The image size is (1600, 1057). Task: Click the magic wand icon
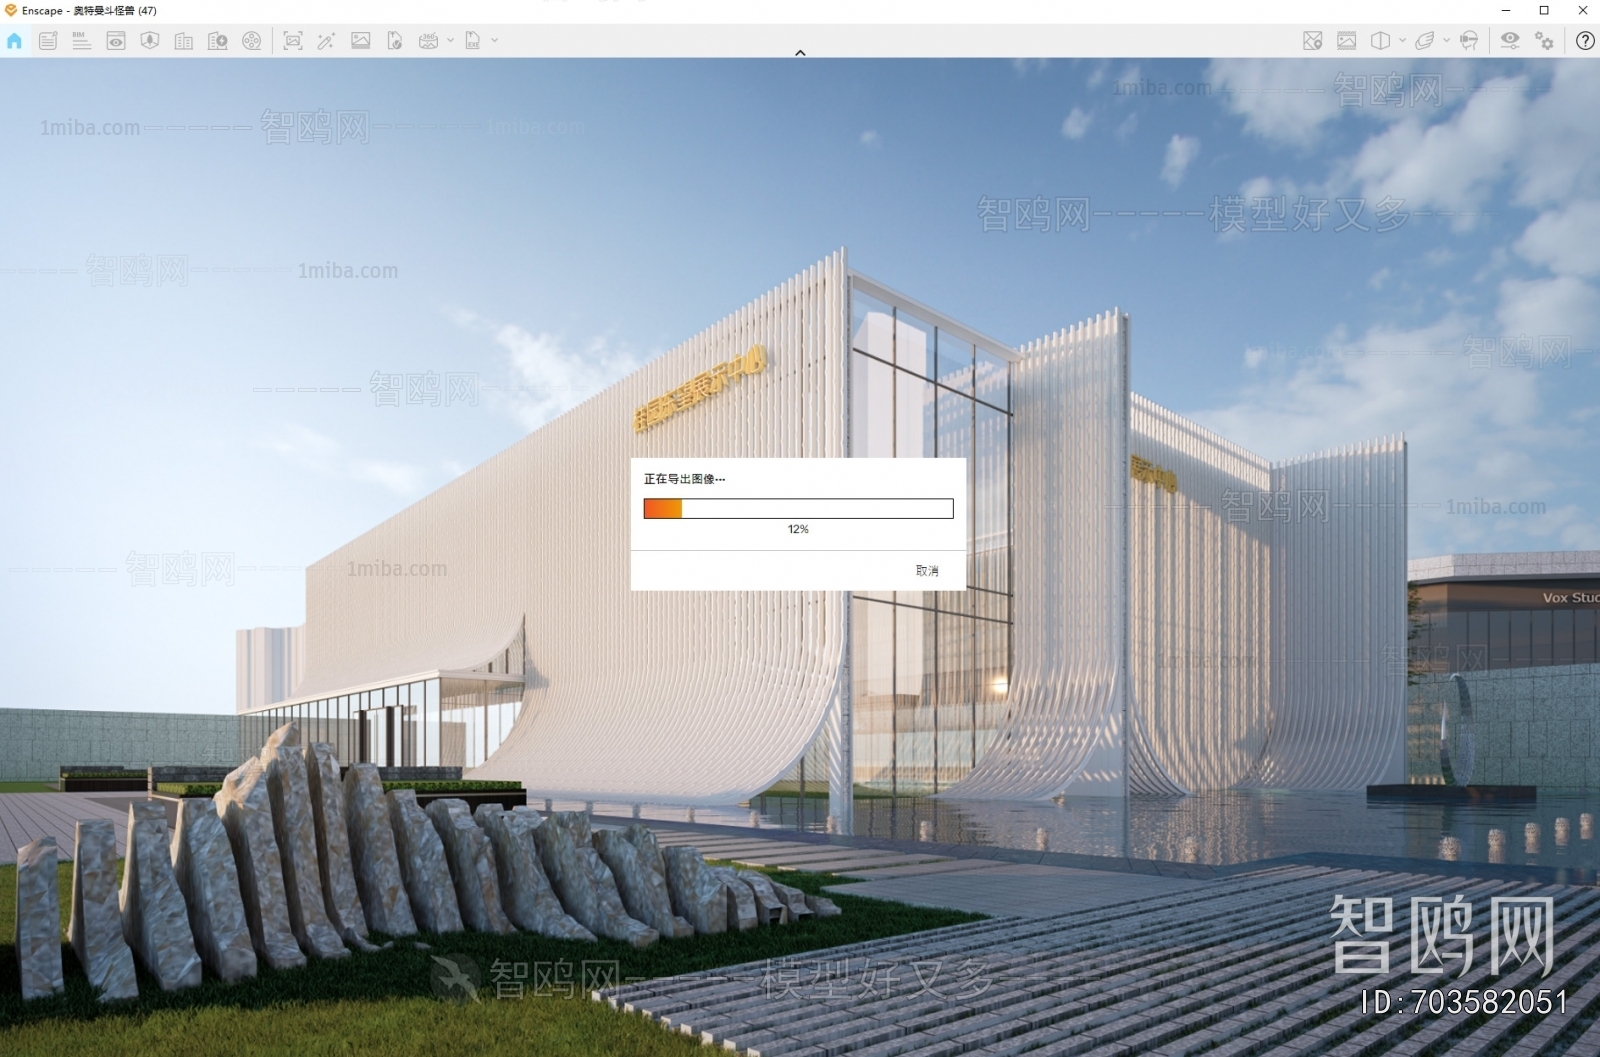[326, 41]
